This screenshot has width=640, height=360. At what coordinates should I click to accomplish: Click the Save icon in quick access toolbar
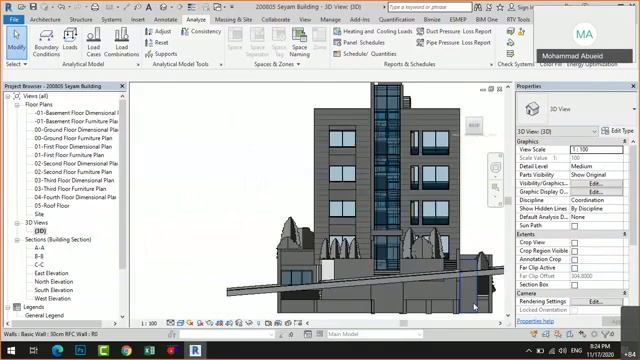tap(33, 7)
